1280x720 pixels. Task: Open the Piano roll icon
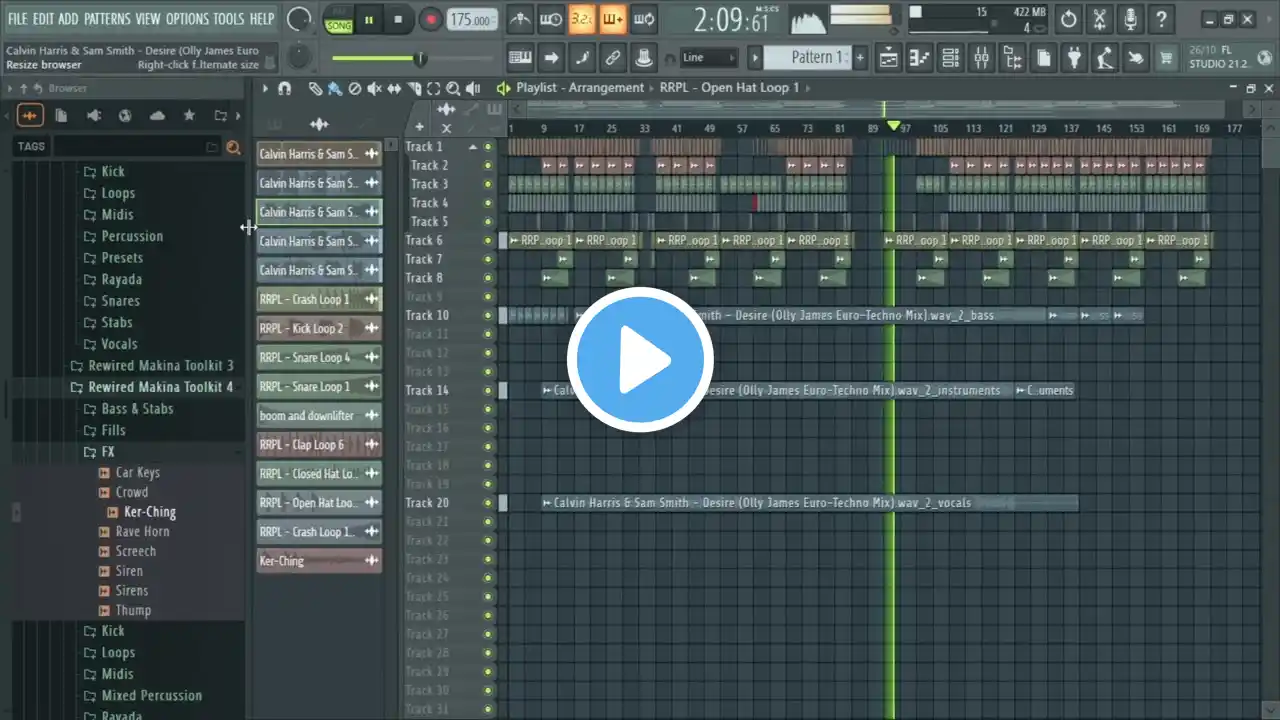click(919, 58)
